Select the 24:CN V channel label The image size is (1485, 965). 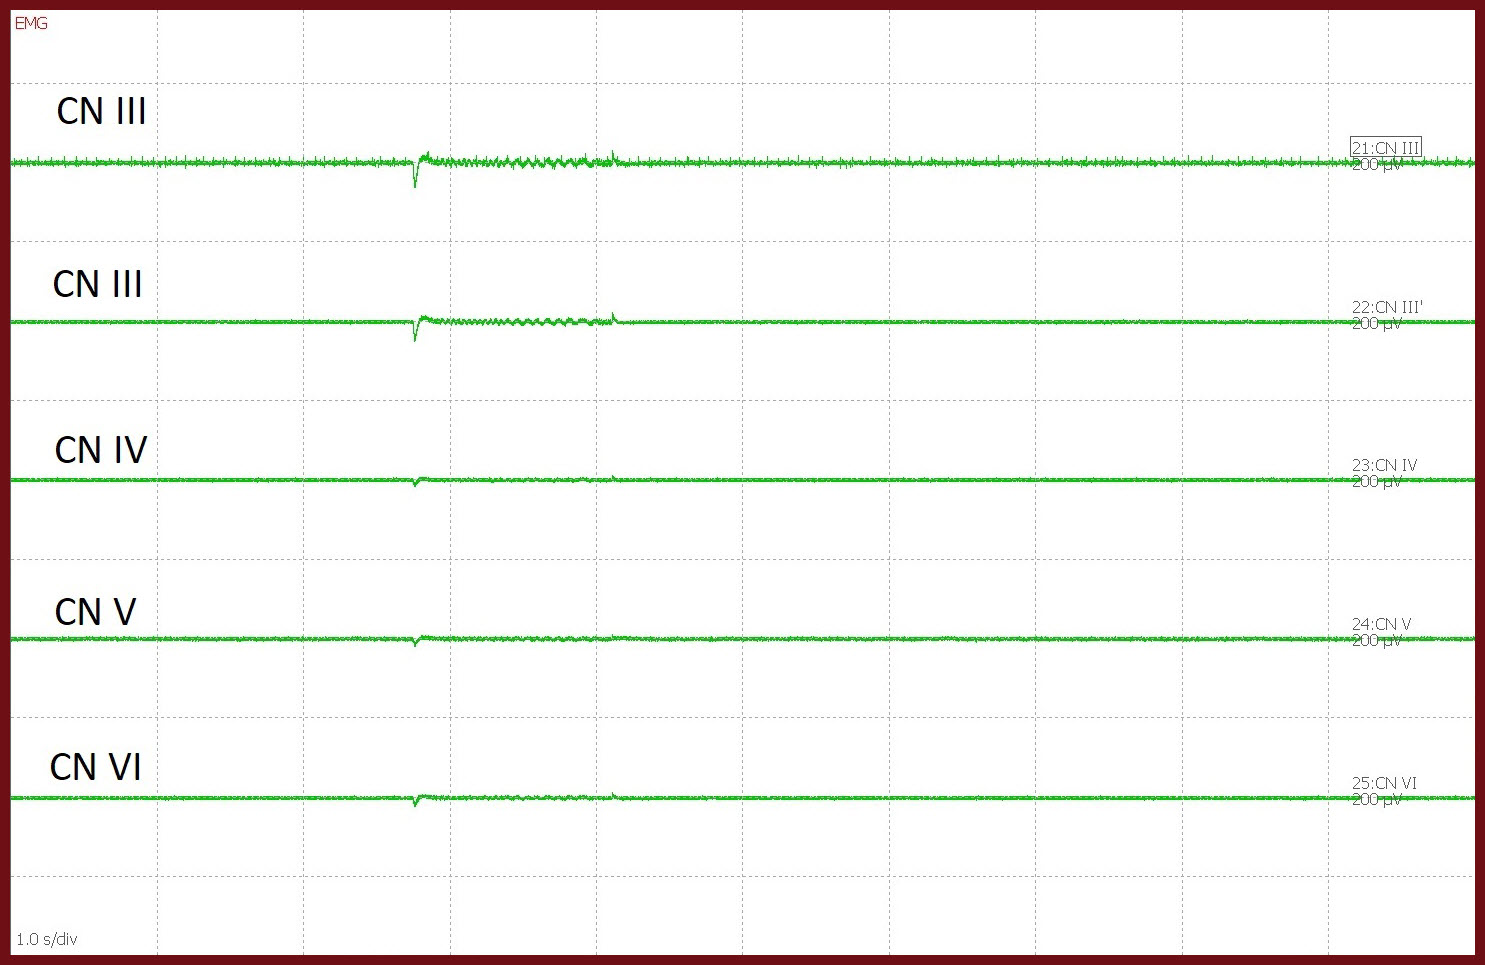pyautogui.click(x=1381, y=624)
